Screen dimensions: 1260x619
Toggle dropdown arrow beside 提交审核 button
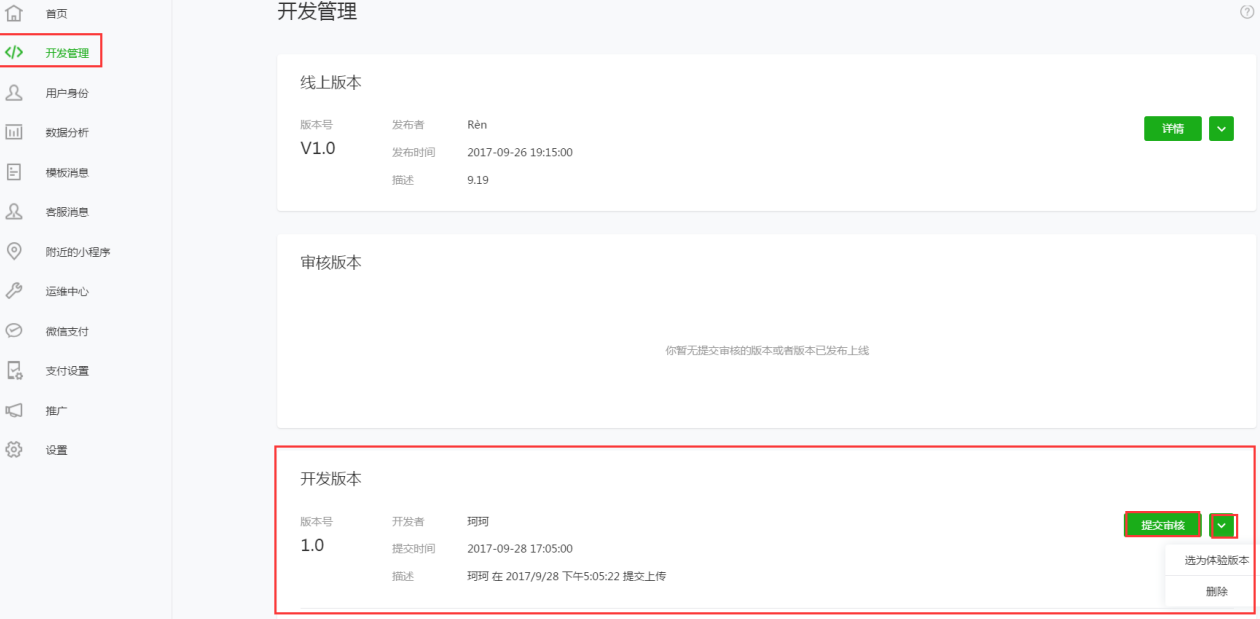click(1221, 525)
